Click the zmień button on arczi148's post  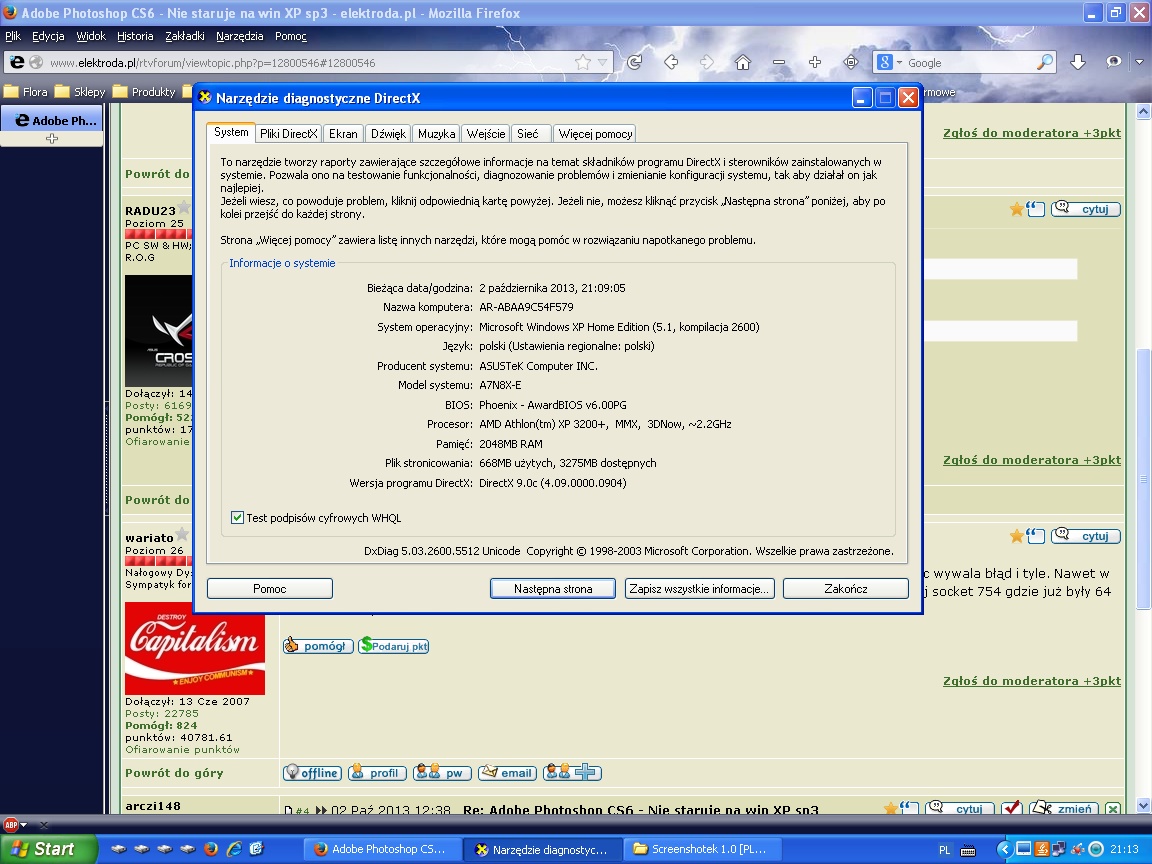pyautogui.click(x=1064, y=808)
